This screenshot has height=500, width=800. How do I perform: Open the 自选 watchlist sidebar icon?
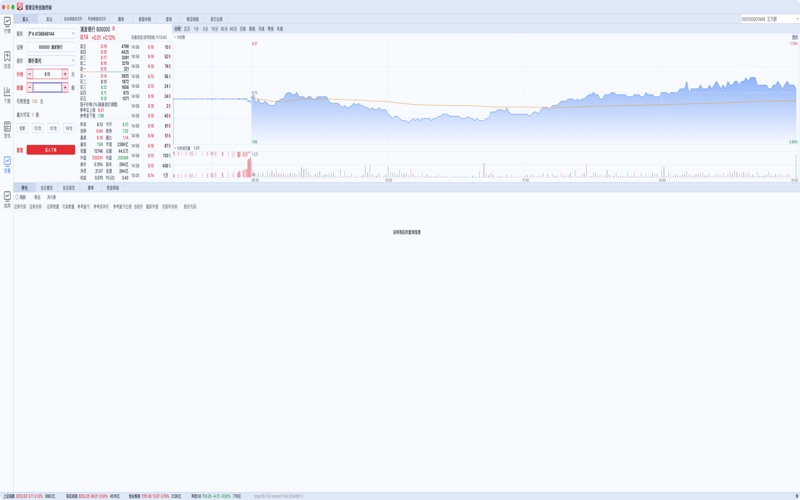click(7, 59)
